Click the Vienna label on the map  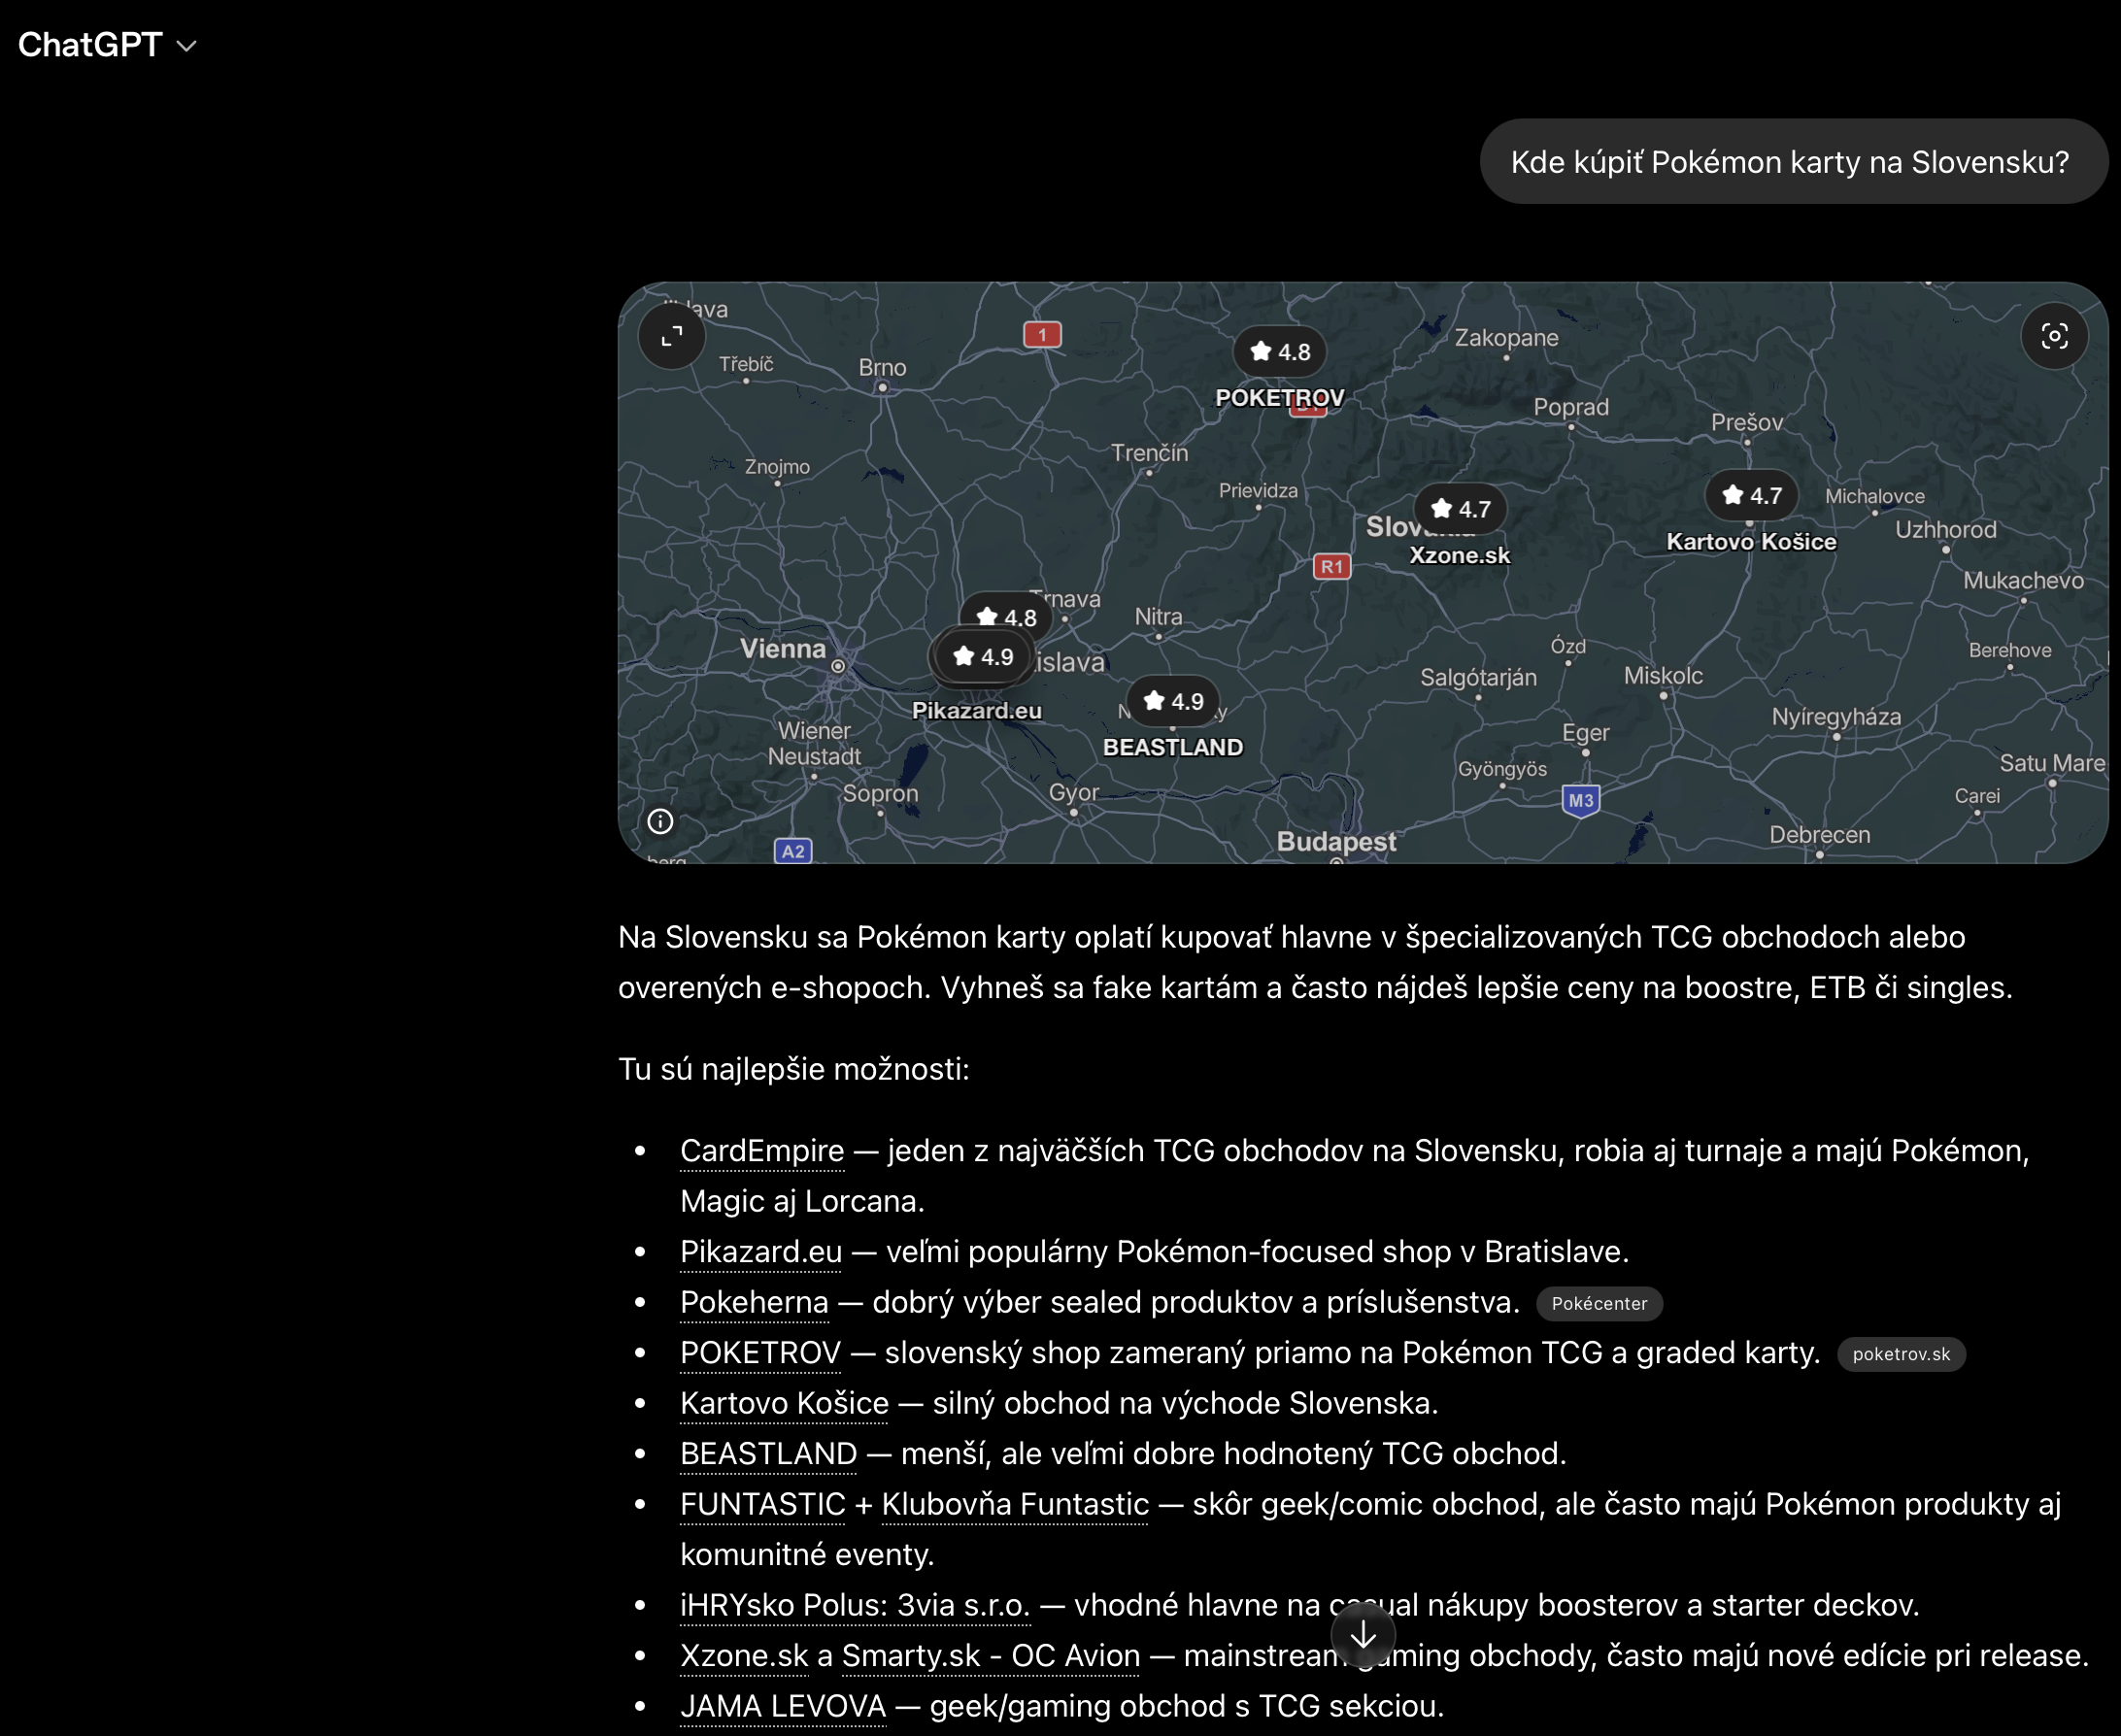coord(783,649)
